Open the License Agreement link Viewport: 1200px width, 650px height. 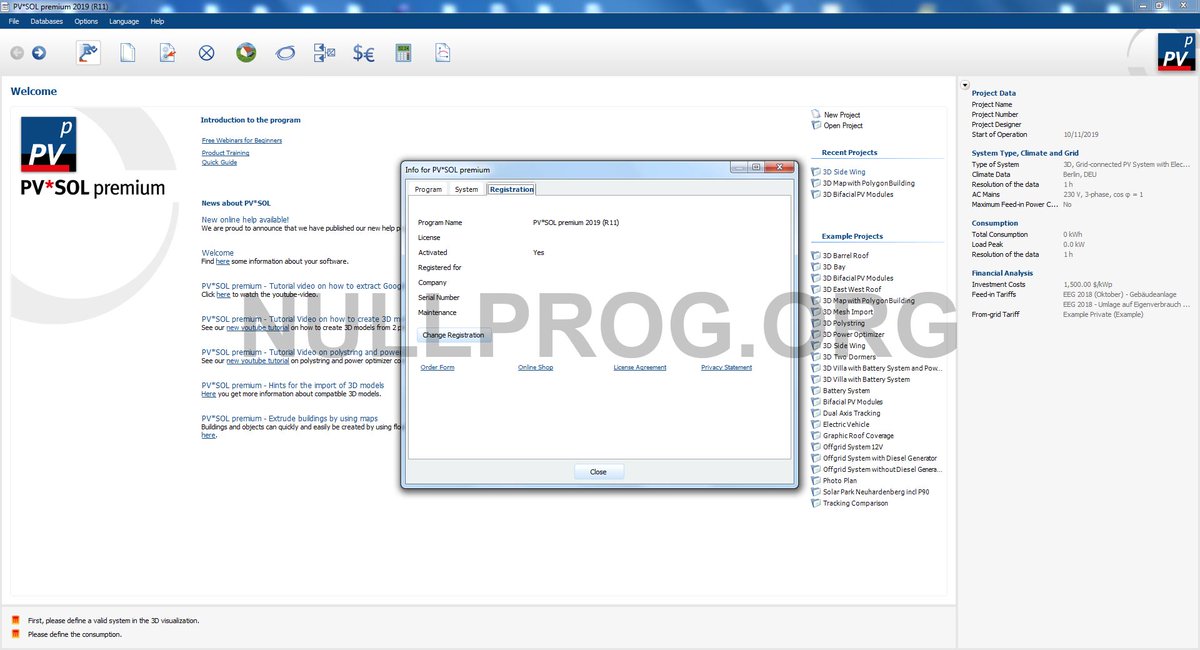[640, 368]
